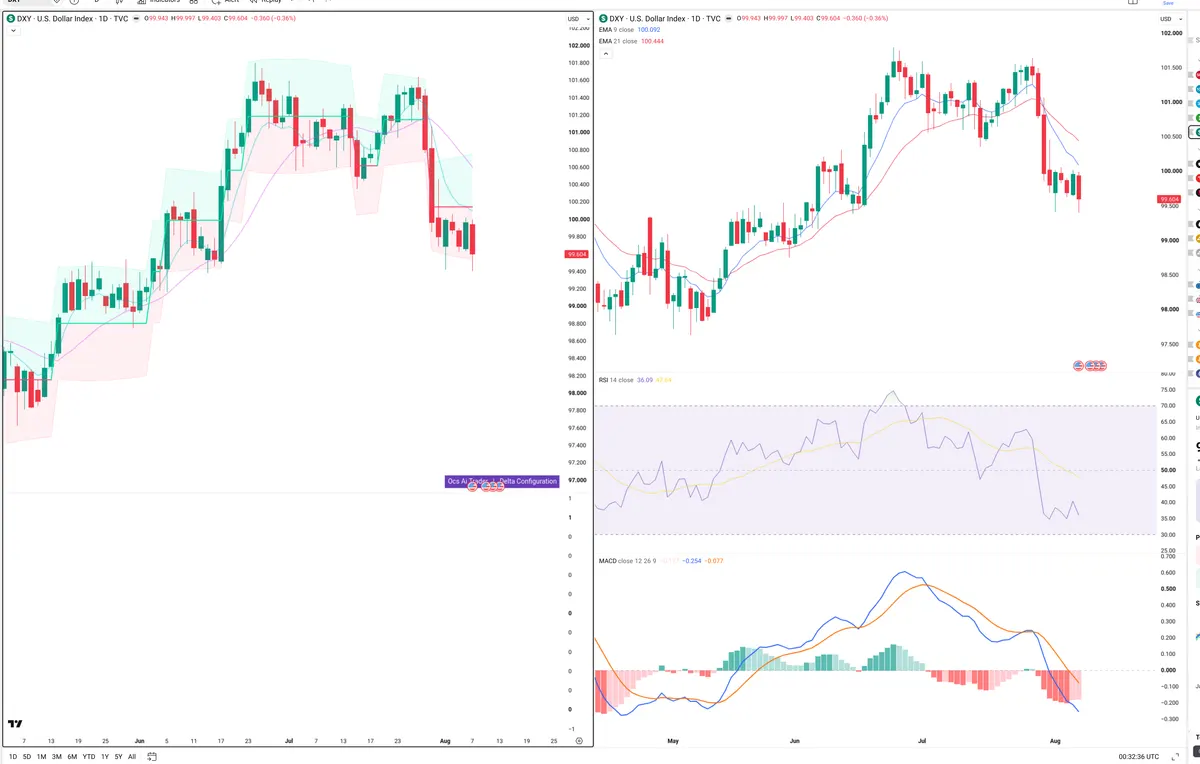The width and height of the screenshot is (1200, 764).
Task: Select the 1Y range tab
Action: point(105,757)
